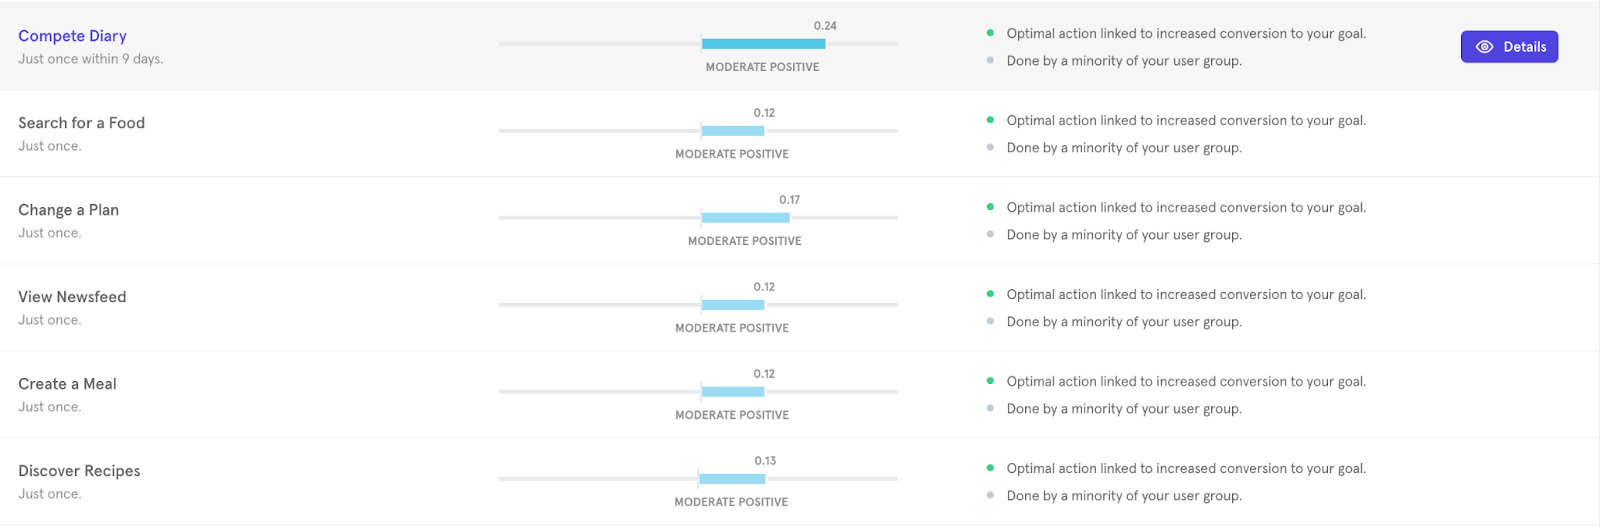
Task: Click green dot in Discover Recipes row
Action: click(990, 468)
